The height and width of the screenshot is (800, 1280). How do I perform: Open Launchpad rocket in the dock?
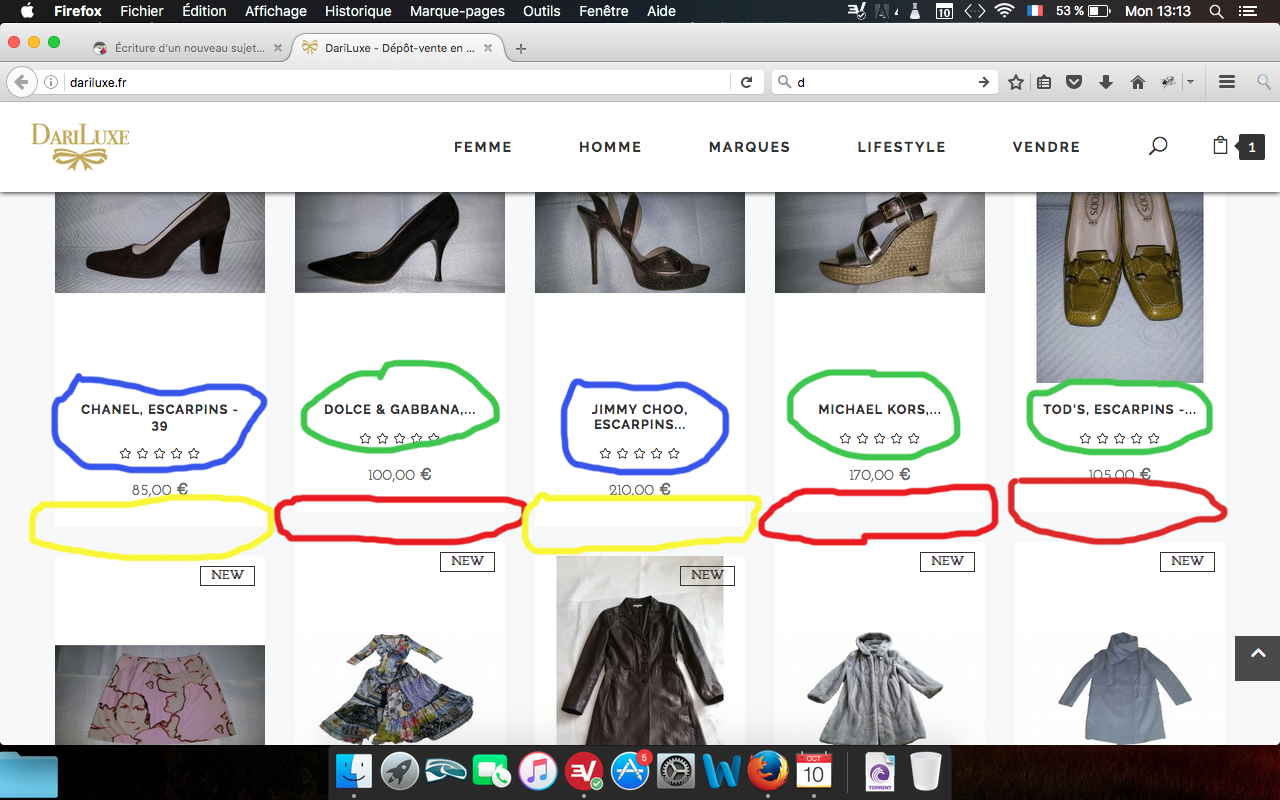point(400,771)
